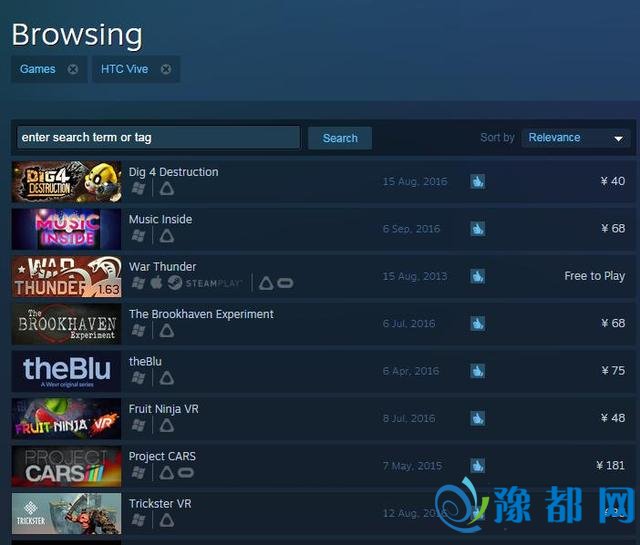The image size is (640, 545).
Task: Click the Oculus Rift icon under War Thunder
Action: pyautogui.click(x=285, y=283)
